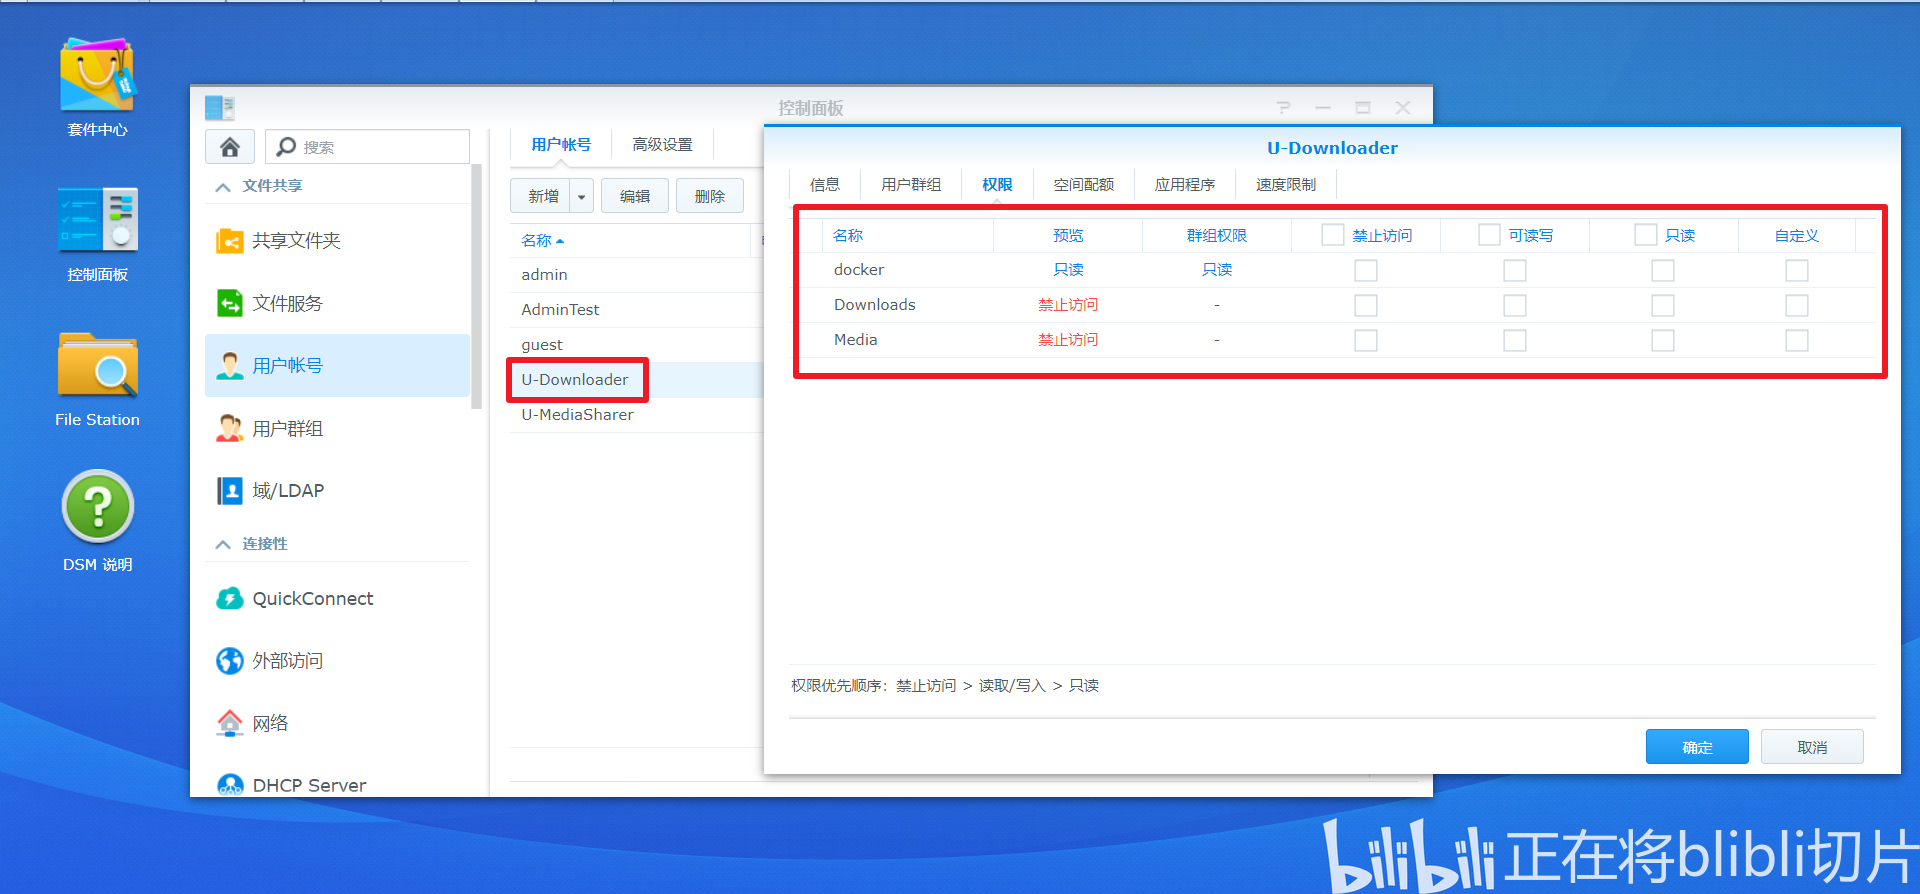The width and height of the screenshot is (1920, 894).
Task: Check the 只读 header checkbox for all folders
Action: (x=1645, y=235)
